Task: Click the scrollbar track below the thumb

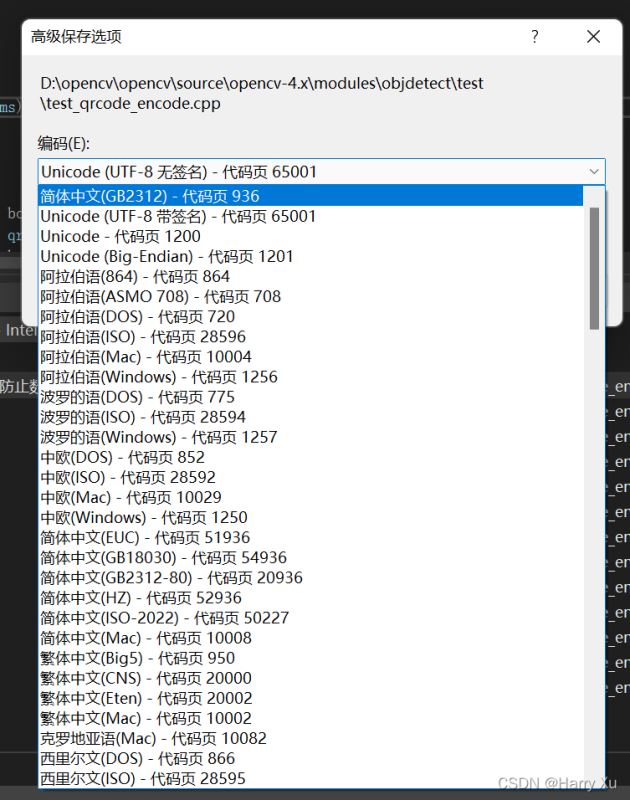Action: coord(595,550)
